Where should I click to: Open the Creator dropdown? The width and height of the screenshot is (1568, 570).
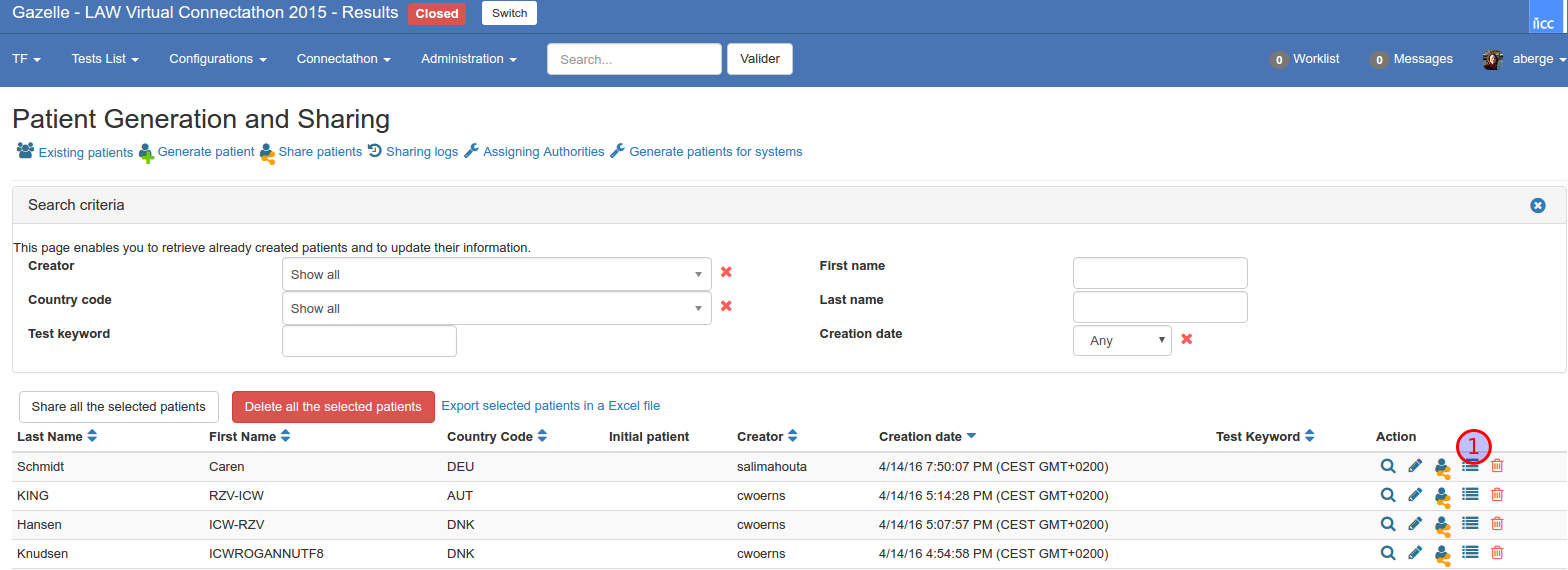496,274
